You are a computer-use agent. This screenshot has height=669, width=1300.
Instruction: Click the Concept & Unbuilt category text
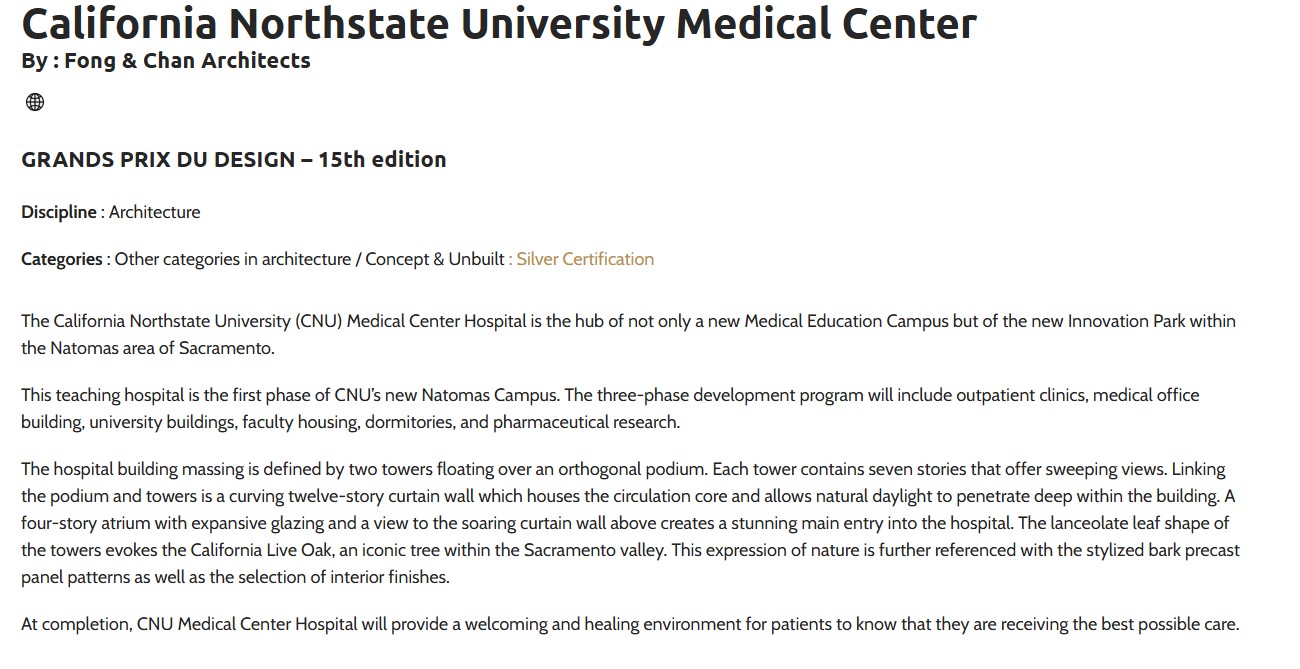(435, 259)
